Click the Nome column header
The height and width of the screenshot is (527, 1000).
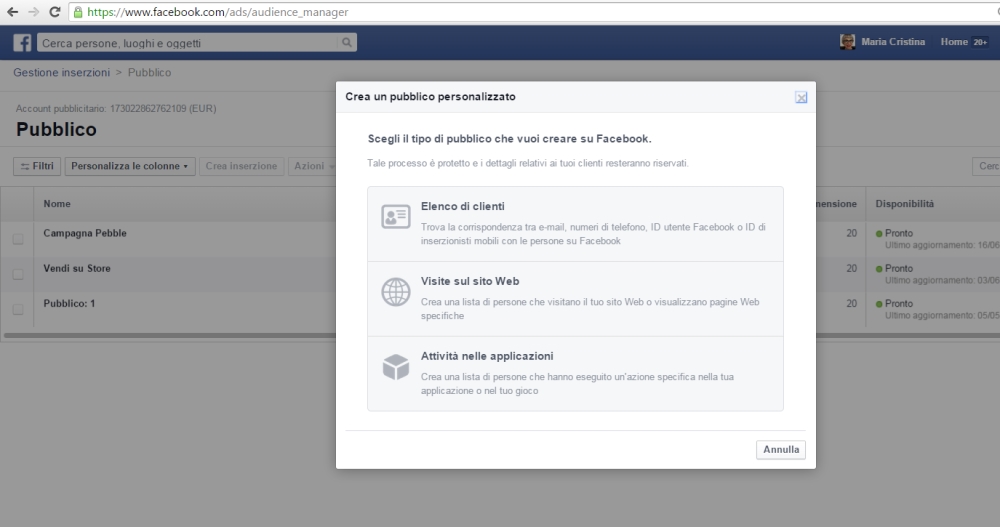pyautogui.click(x=57, y=204)
